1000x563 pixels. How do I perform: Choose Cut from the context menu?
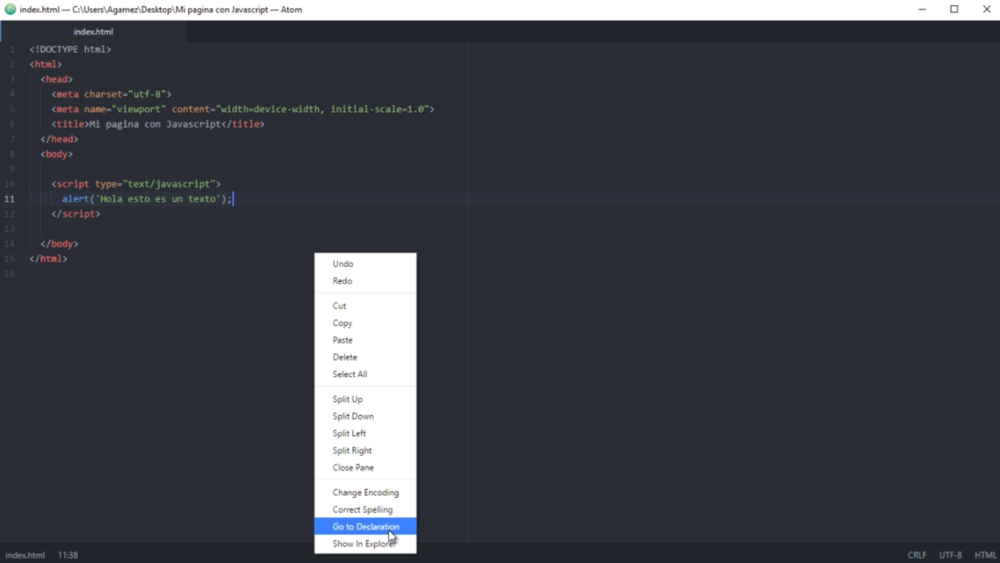coord(365,306)
